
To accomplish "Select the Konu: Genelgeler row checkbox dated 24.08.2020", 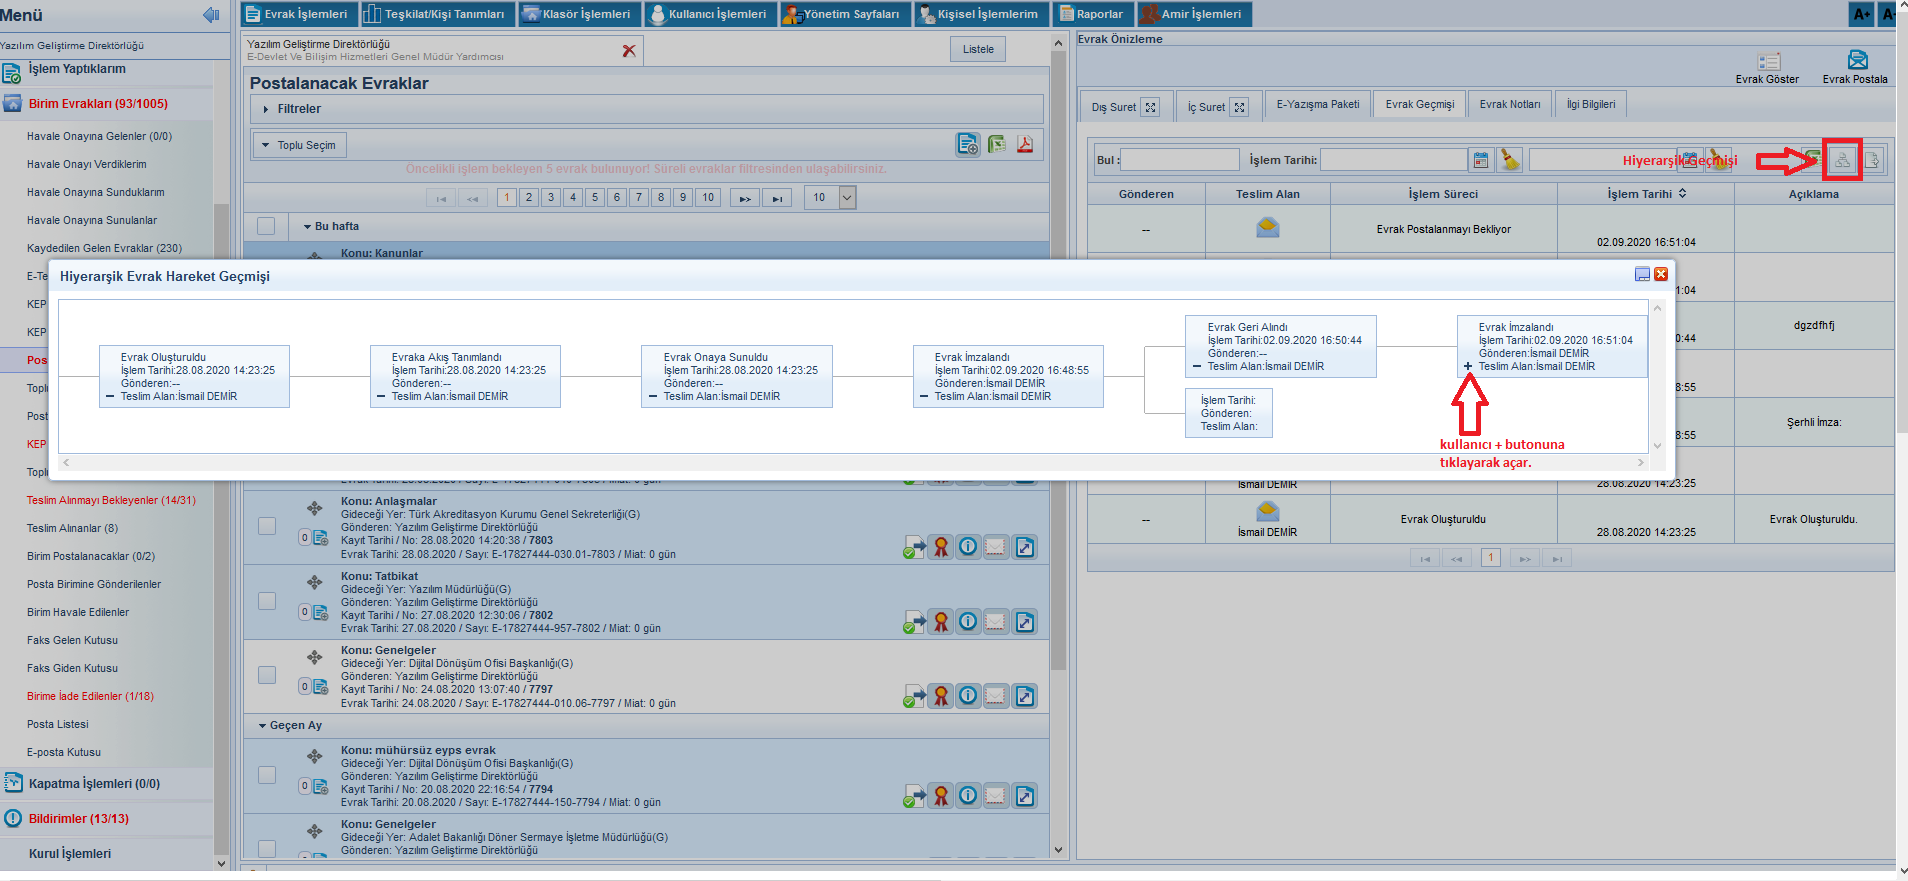I will tap(267, 675).
